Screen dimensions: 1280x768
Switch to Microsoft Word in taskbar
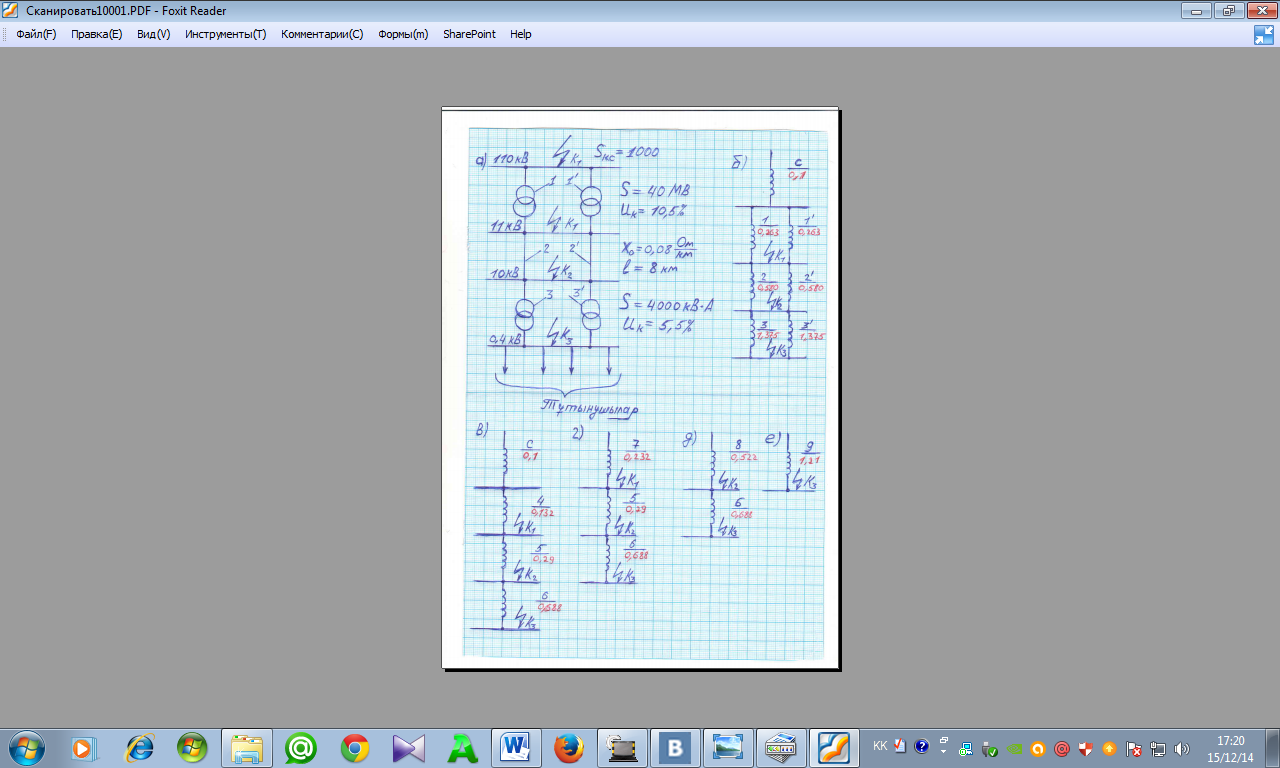tap(516, 747)
